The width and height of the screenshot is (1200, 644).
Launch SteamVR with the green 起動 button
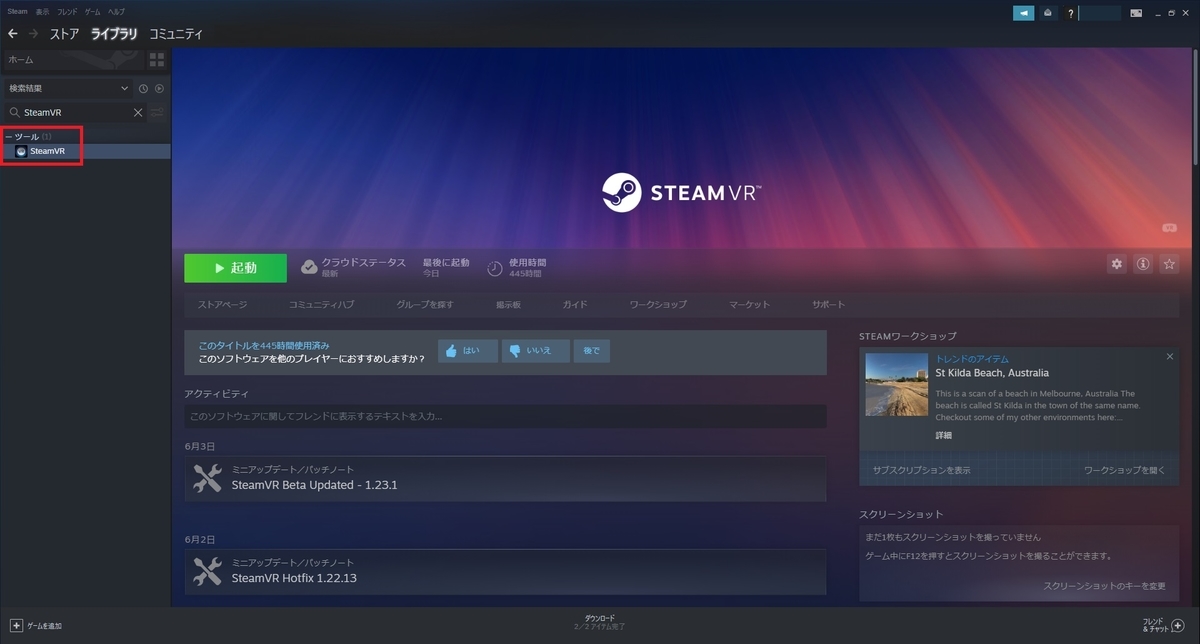coord(235,268)
